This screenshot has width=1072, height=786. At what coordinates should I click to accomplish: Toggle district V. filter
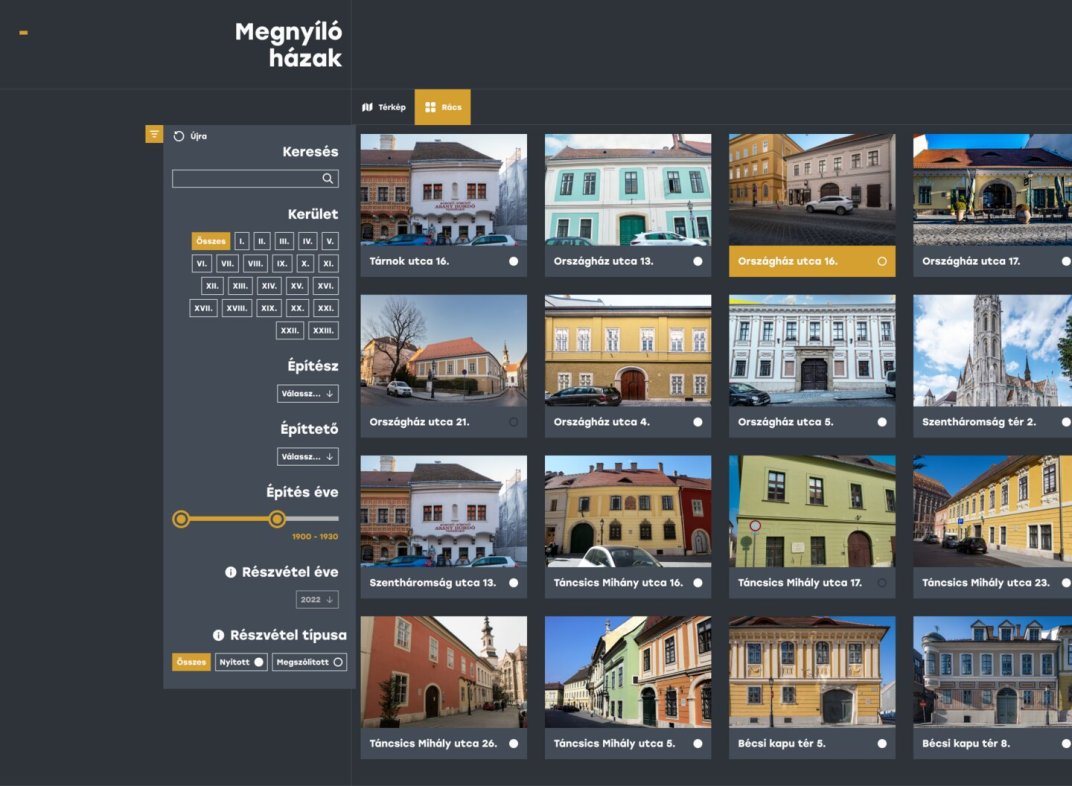tap(330, 241)
